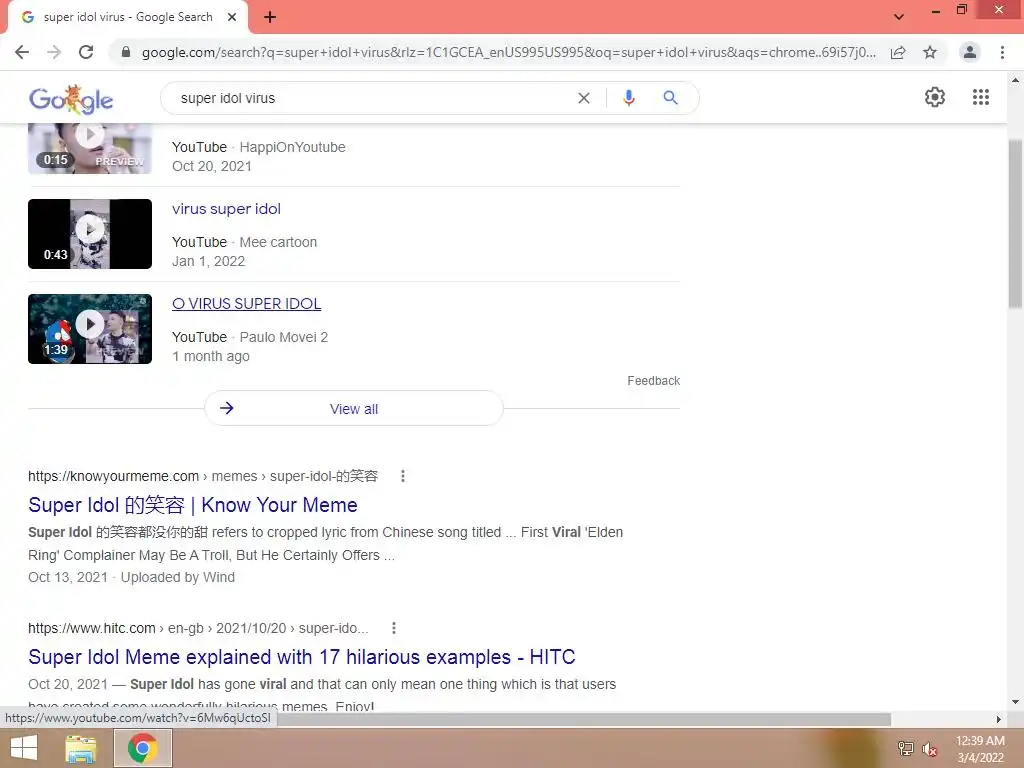1024x768 pixels.
Task: Open the 'virus super idol' video link
Action: [x=226, y=209]
